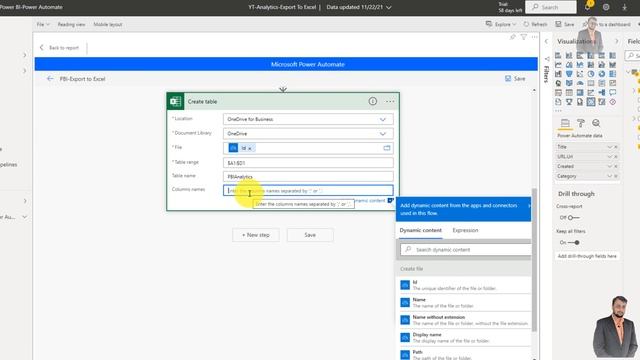
Task: Click the back arrow beside PBI-Export to Excel
Action: pyautogui.click(x=50, y=79)
